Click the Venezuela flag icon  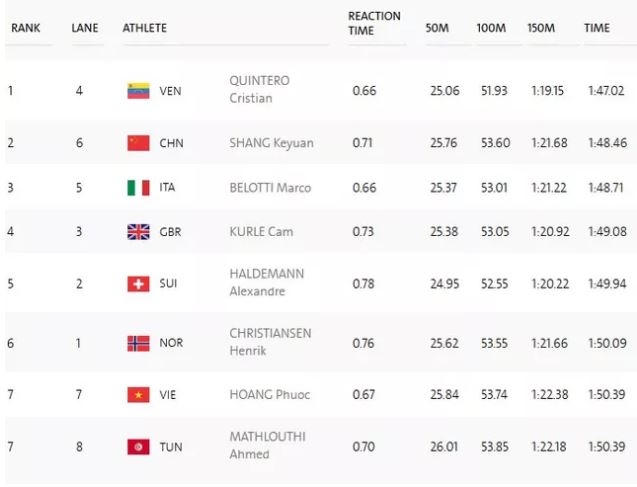tap(138, 91)
